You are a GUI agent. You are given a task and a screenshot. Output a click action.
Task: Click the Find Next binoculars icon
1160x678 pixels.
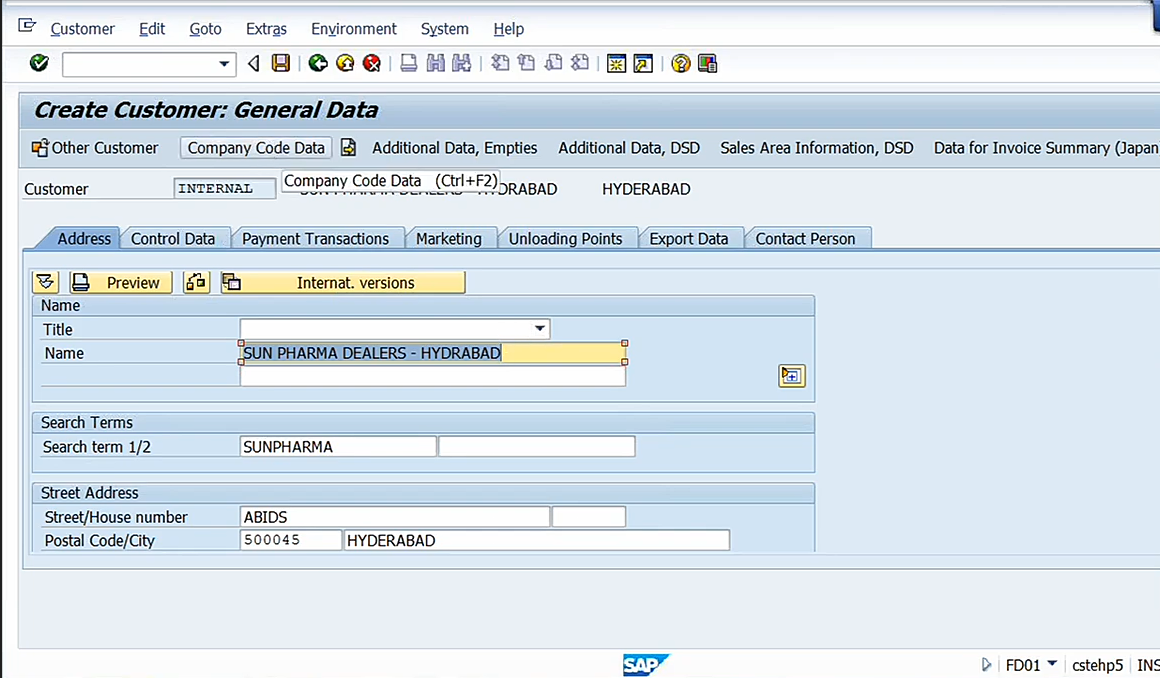pos(462,64)
